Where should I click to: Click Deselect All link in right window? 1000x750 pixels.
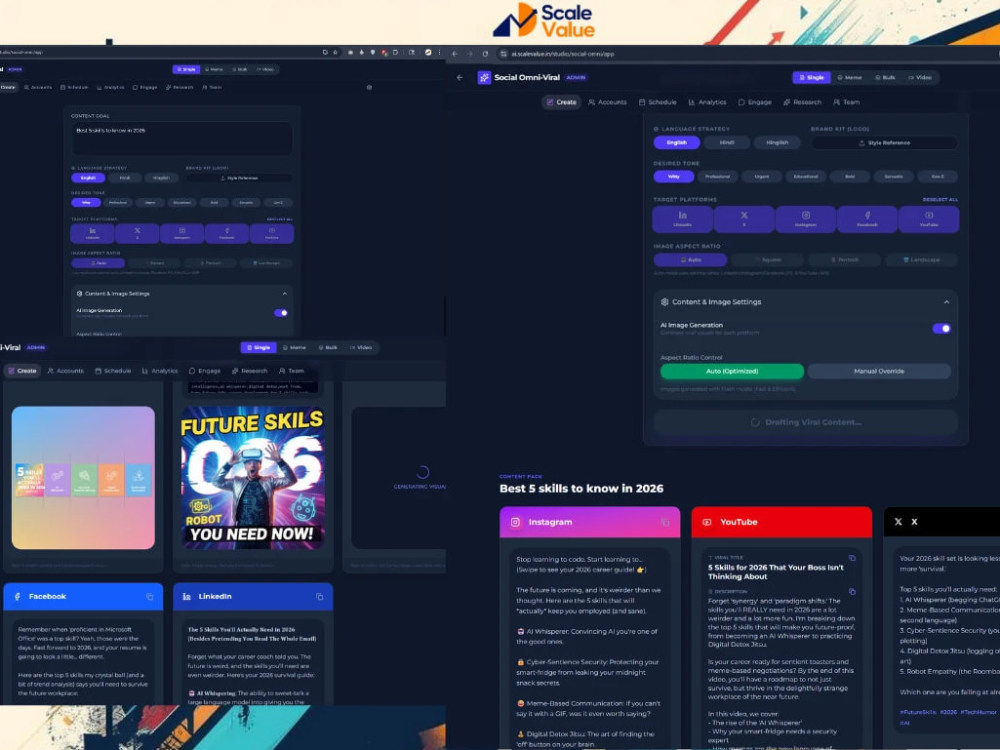click(x=940, y=200)
